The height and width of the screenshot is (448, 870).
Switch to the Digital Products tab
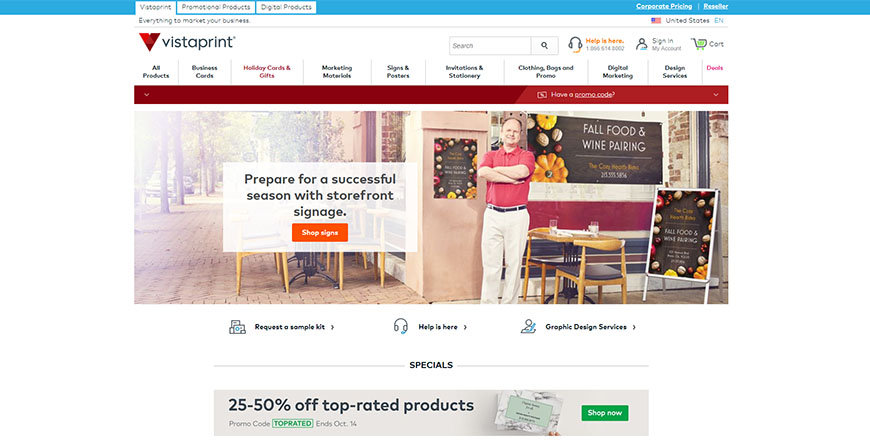coord(286,7)
